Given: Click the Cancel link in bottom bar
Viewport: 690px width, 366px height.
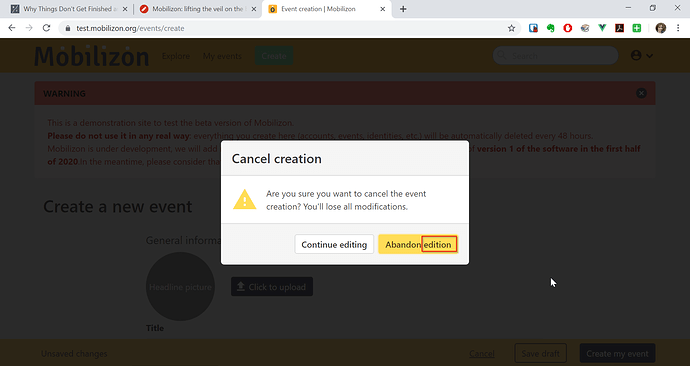Looking at the screenshot, I should tap(481, 354).
